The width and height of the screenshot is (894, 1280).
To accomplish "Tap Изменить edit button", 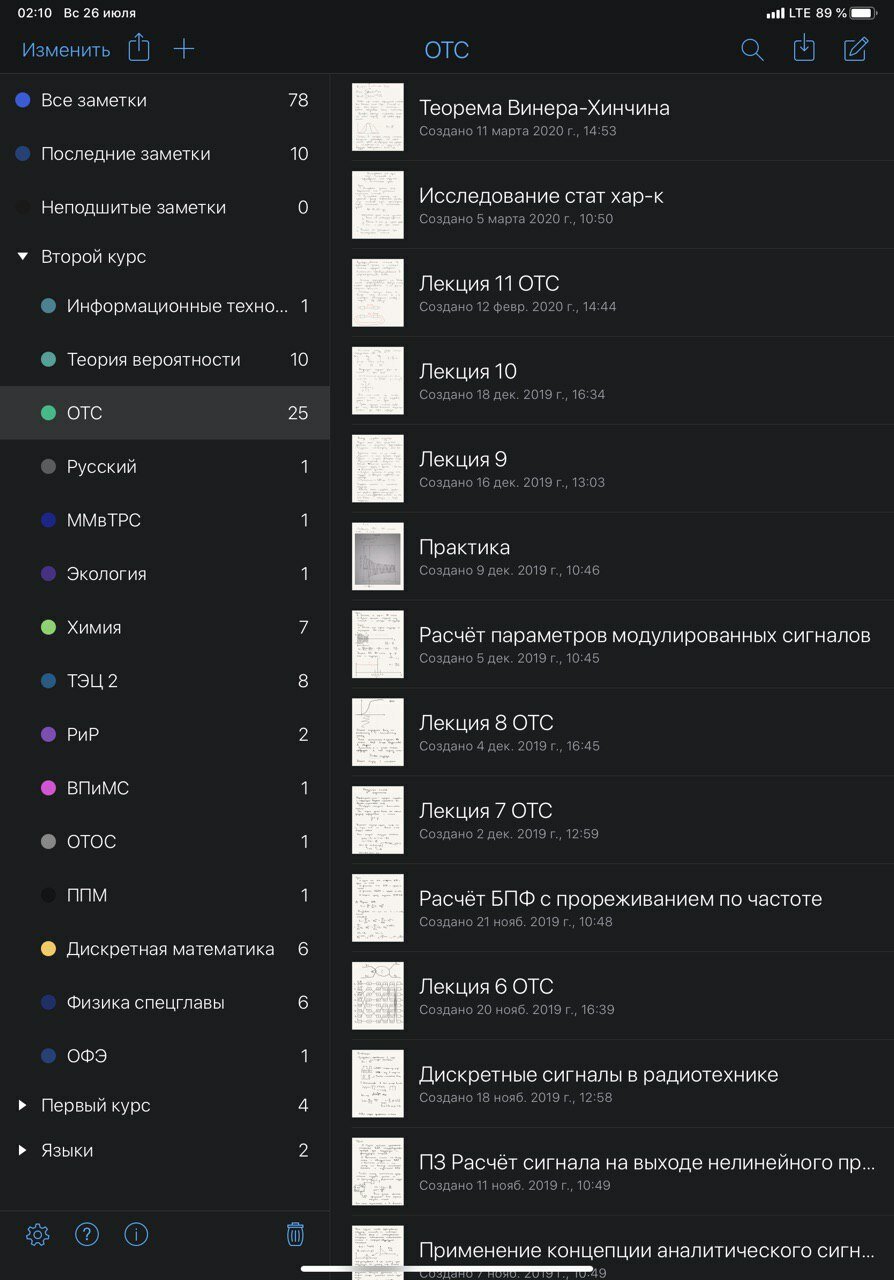I will [66, 50].
